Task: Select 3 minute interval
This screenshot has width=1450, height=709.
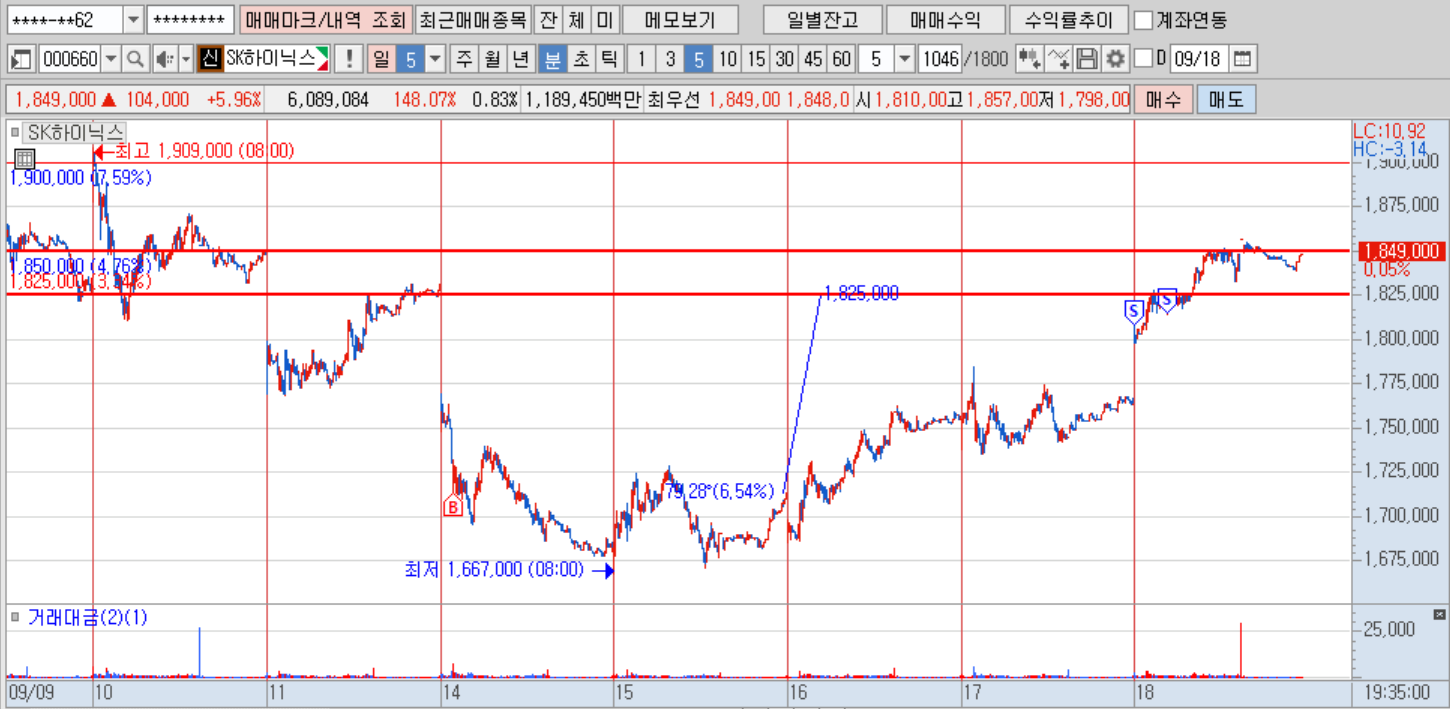Action: 670,59
